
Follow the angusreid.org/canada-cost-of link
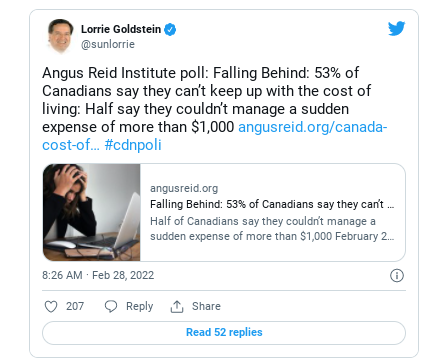pos(215,136)
